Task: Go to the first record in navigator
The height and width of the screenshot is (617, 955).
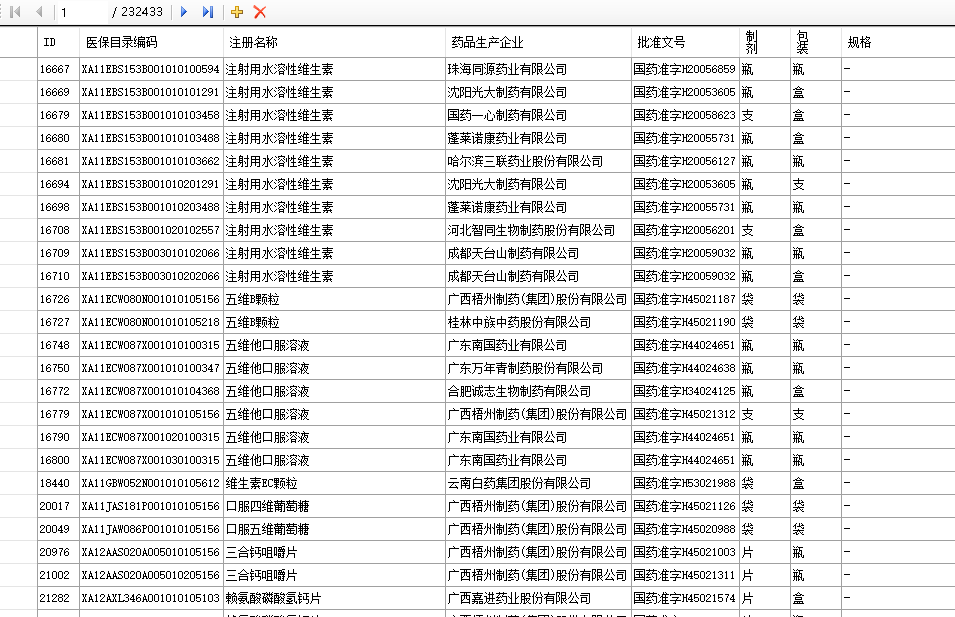Action: click(x=15, y=12)
